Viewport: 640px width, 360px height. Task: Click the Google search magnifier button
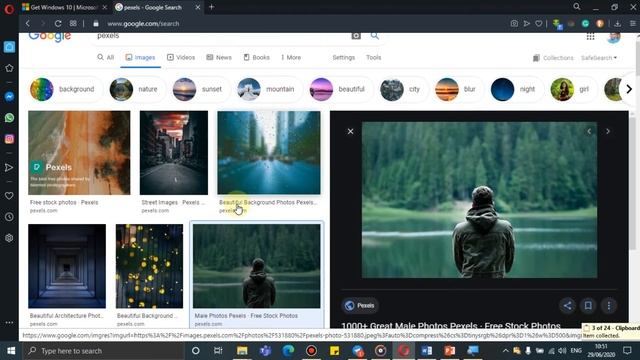375,36
